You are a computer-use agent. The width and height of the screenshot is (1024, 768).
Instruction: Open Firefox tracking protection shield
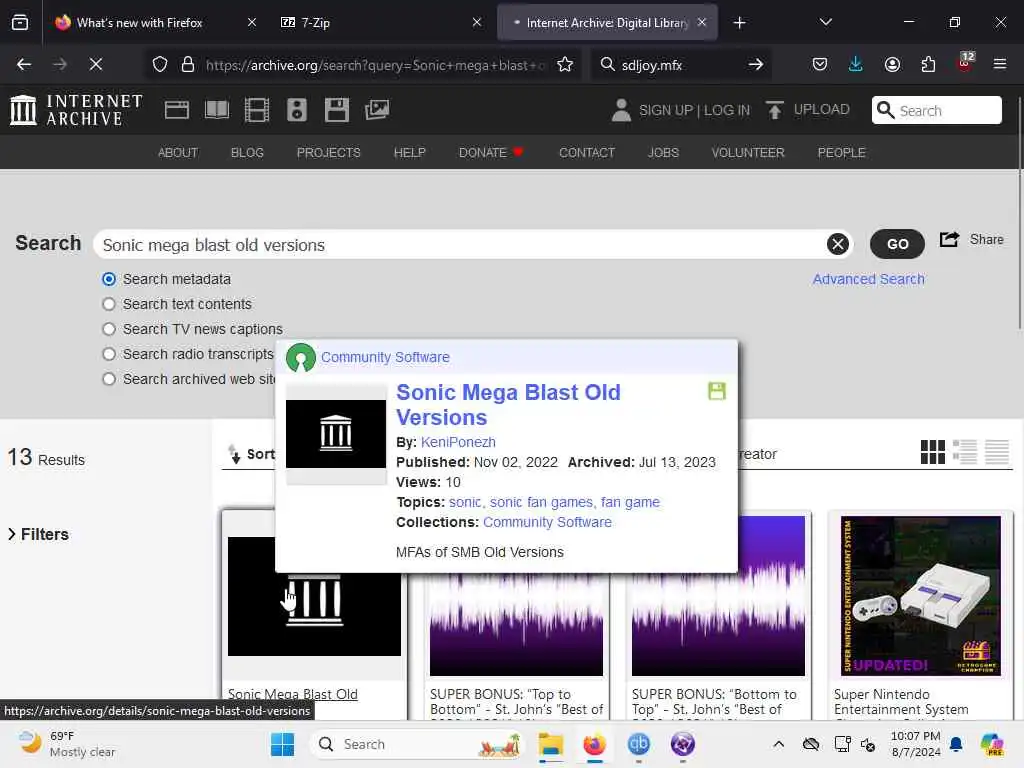click(160, 65)
